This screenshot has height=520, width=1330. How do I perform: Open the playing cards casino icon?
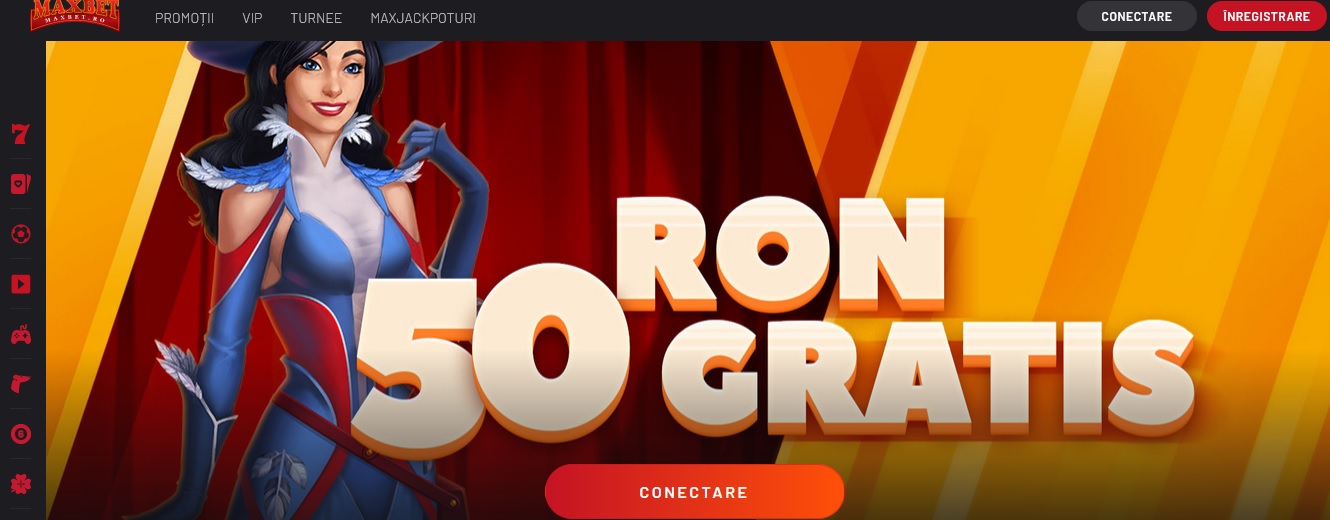click(x=20, y=184)
